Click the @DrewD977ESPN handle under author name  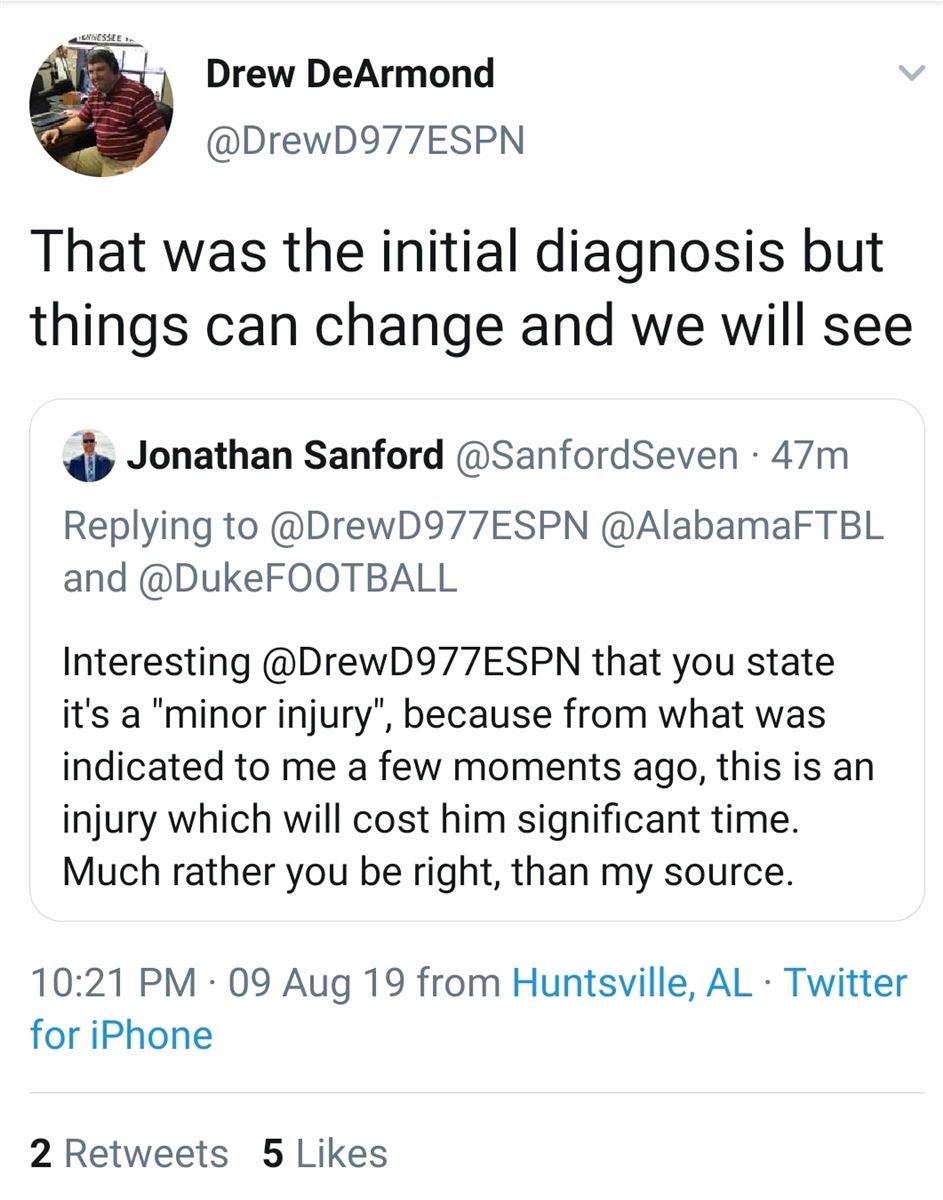coord(365,141)
